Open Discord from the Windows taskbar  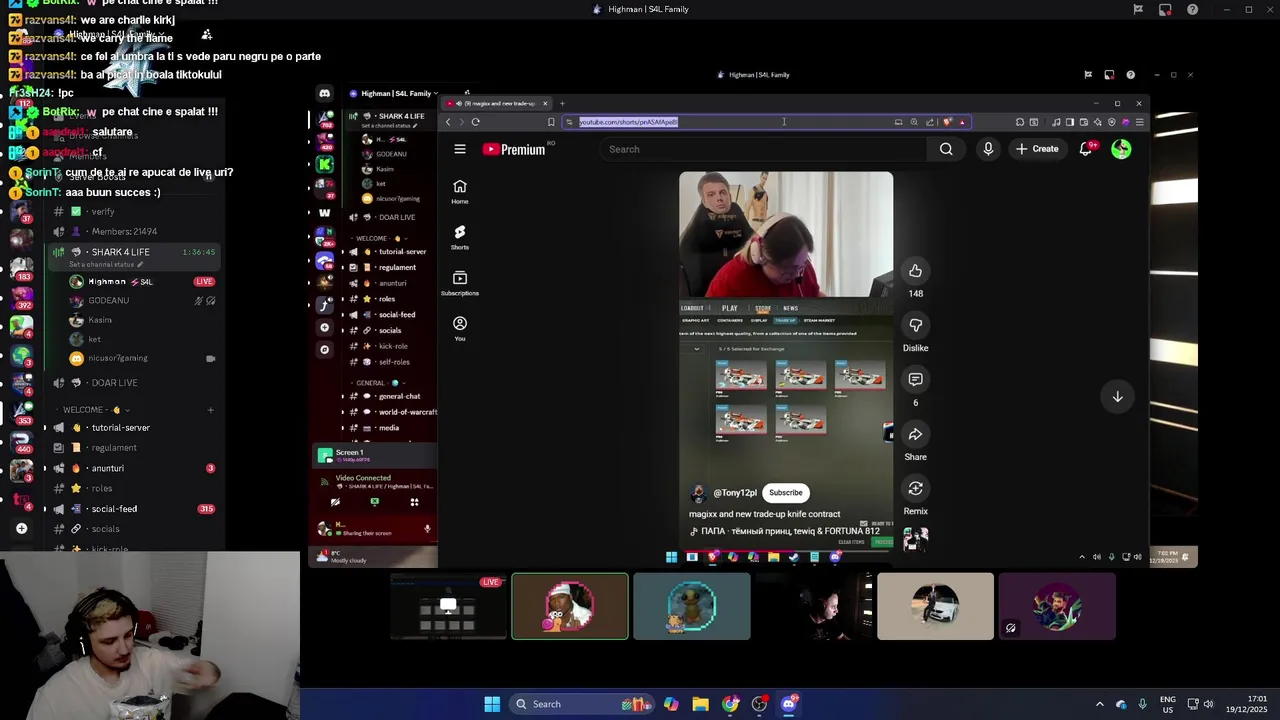[788, 704]
